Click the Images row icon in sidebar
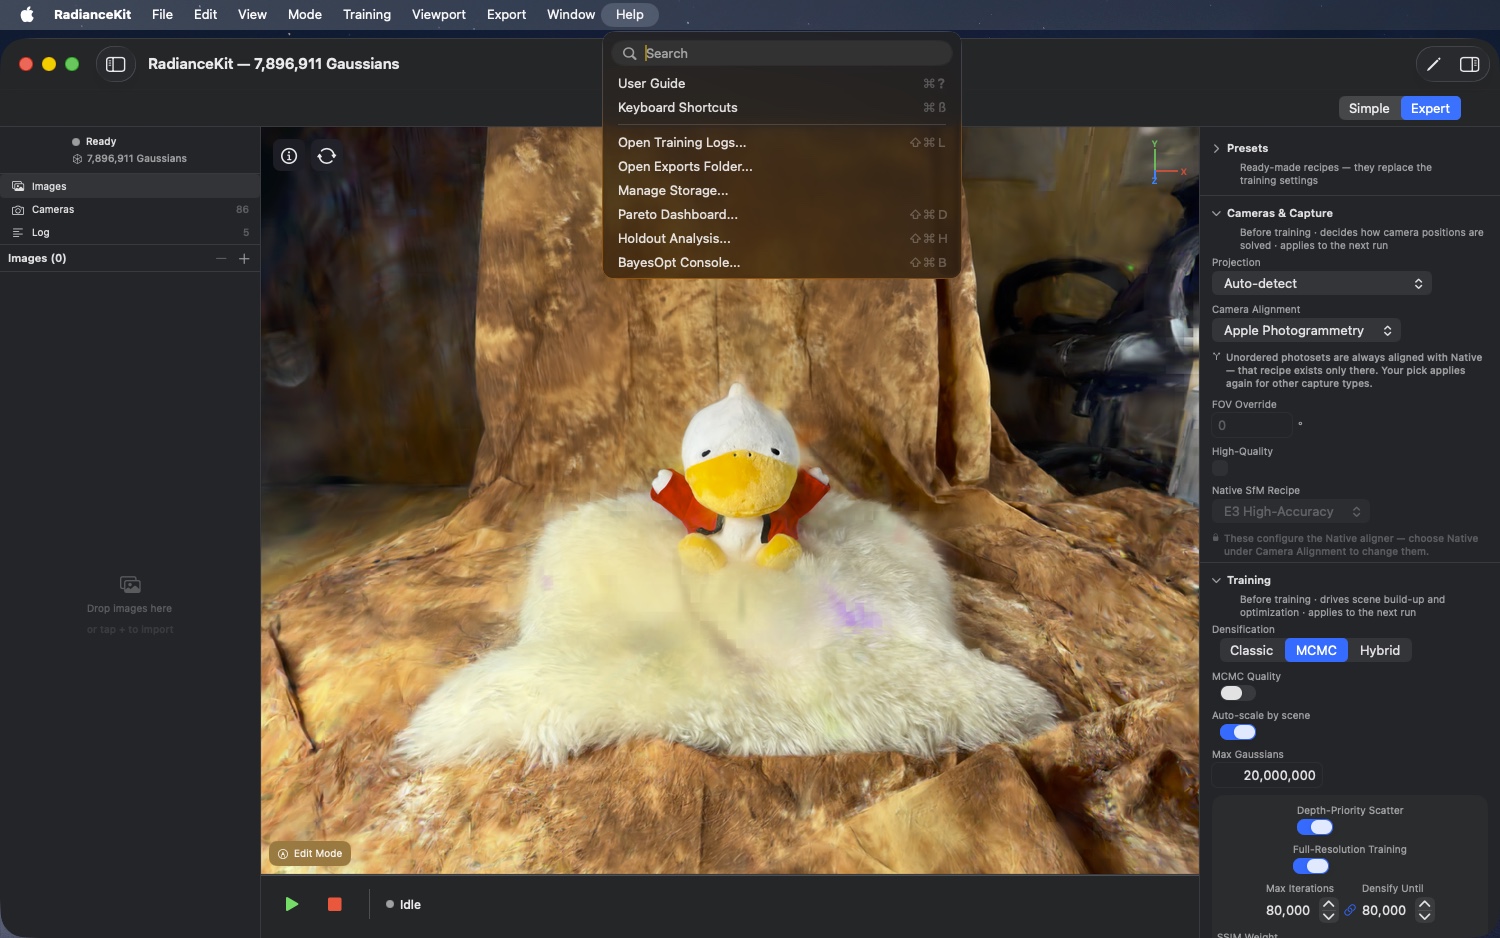Screen dimensions: 1500x938 pyautogui.click(x=18, y=186)
